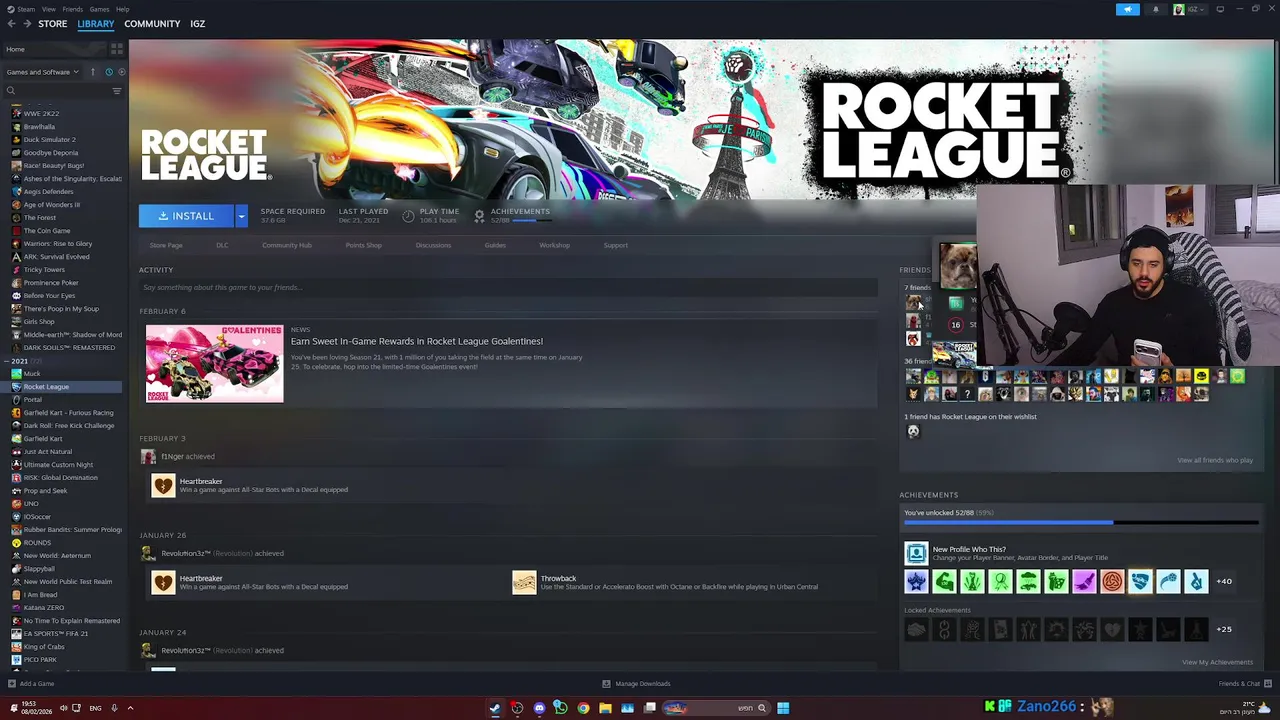Open the Games and Software dropdown

pos(43,72)
